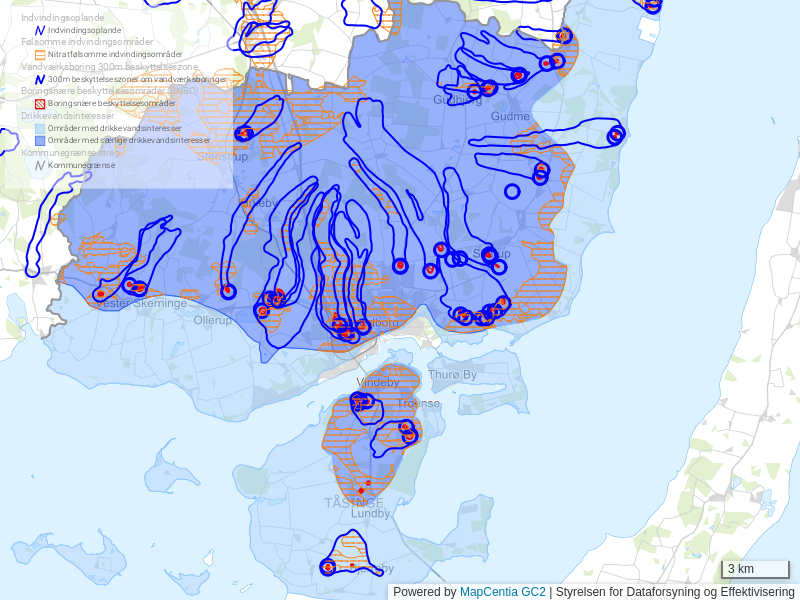Click the 300m beskyttelseszoner legend line icon

(40, 79)
